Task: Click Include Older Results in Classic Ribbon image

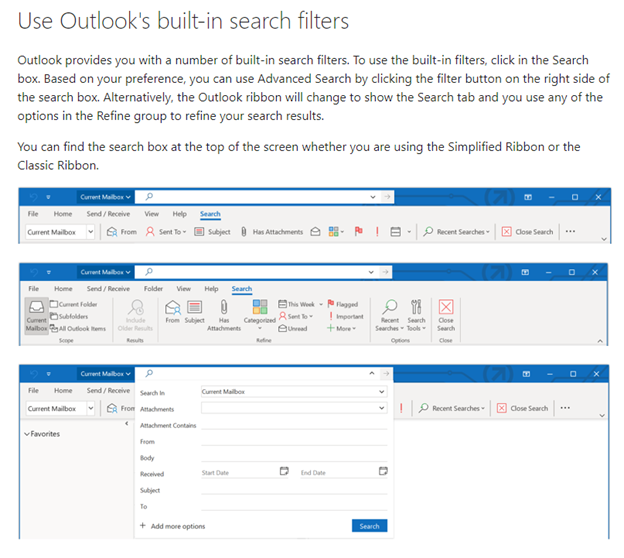Action: point(135,316)
